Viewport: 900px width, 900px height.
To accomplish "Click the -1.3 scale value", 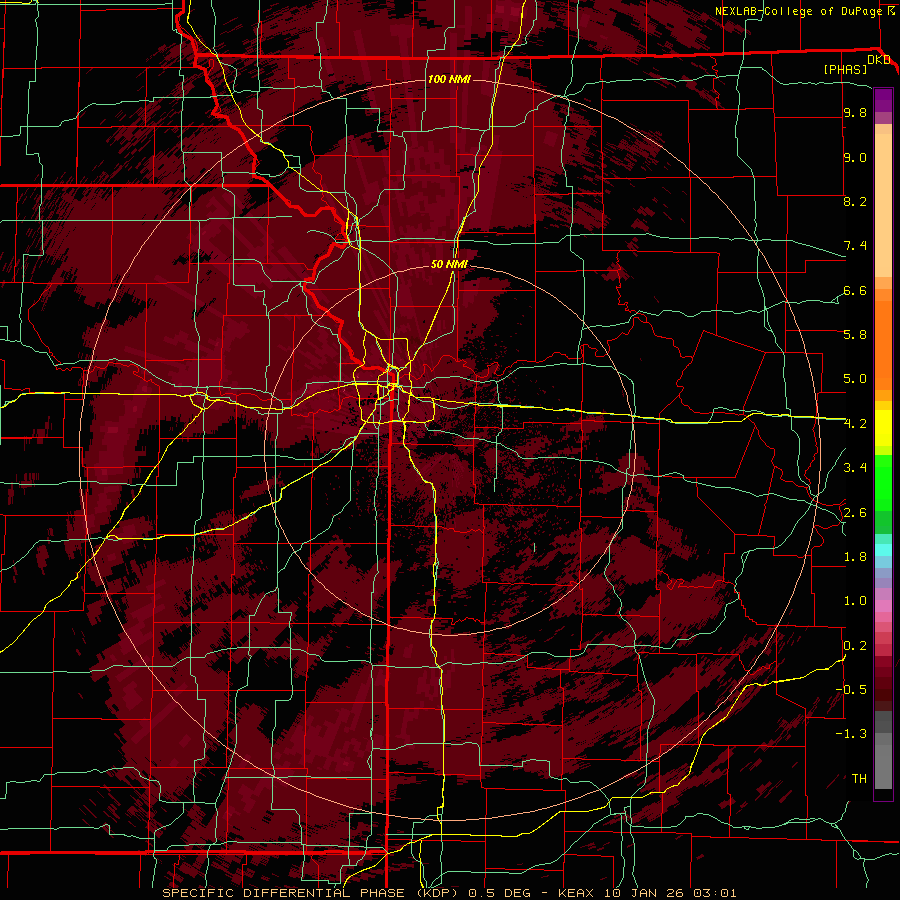I will point(851,734).
